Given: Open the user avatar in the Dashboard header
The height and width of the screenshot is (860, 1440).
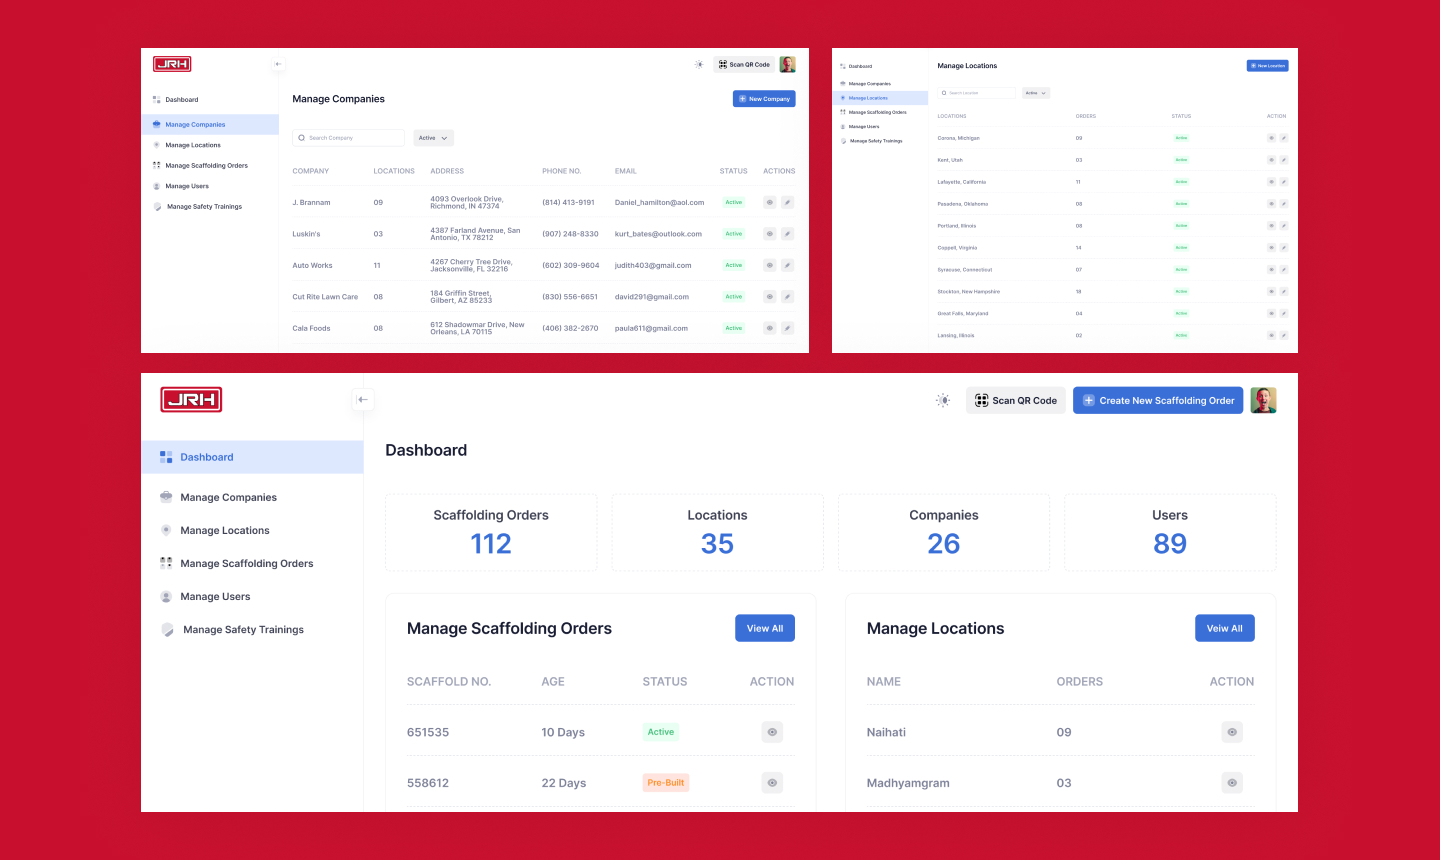Looking at the screenshot, I should (x=1263, y=400).
